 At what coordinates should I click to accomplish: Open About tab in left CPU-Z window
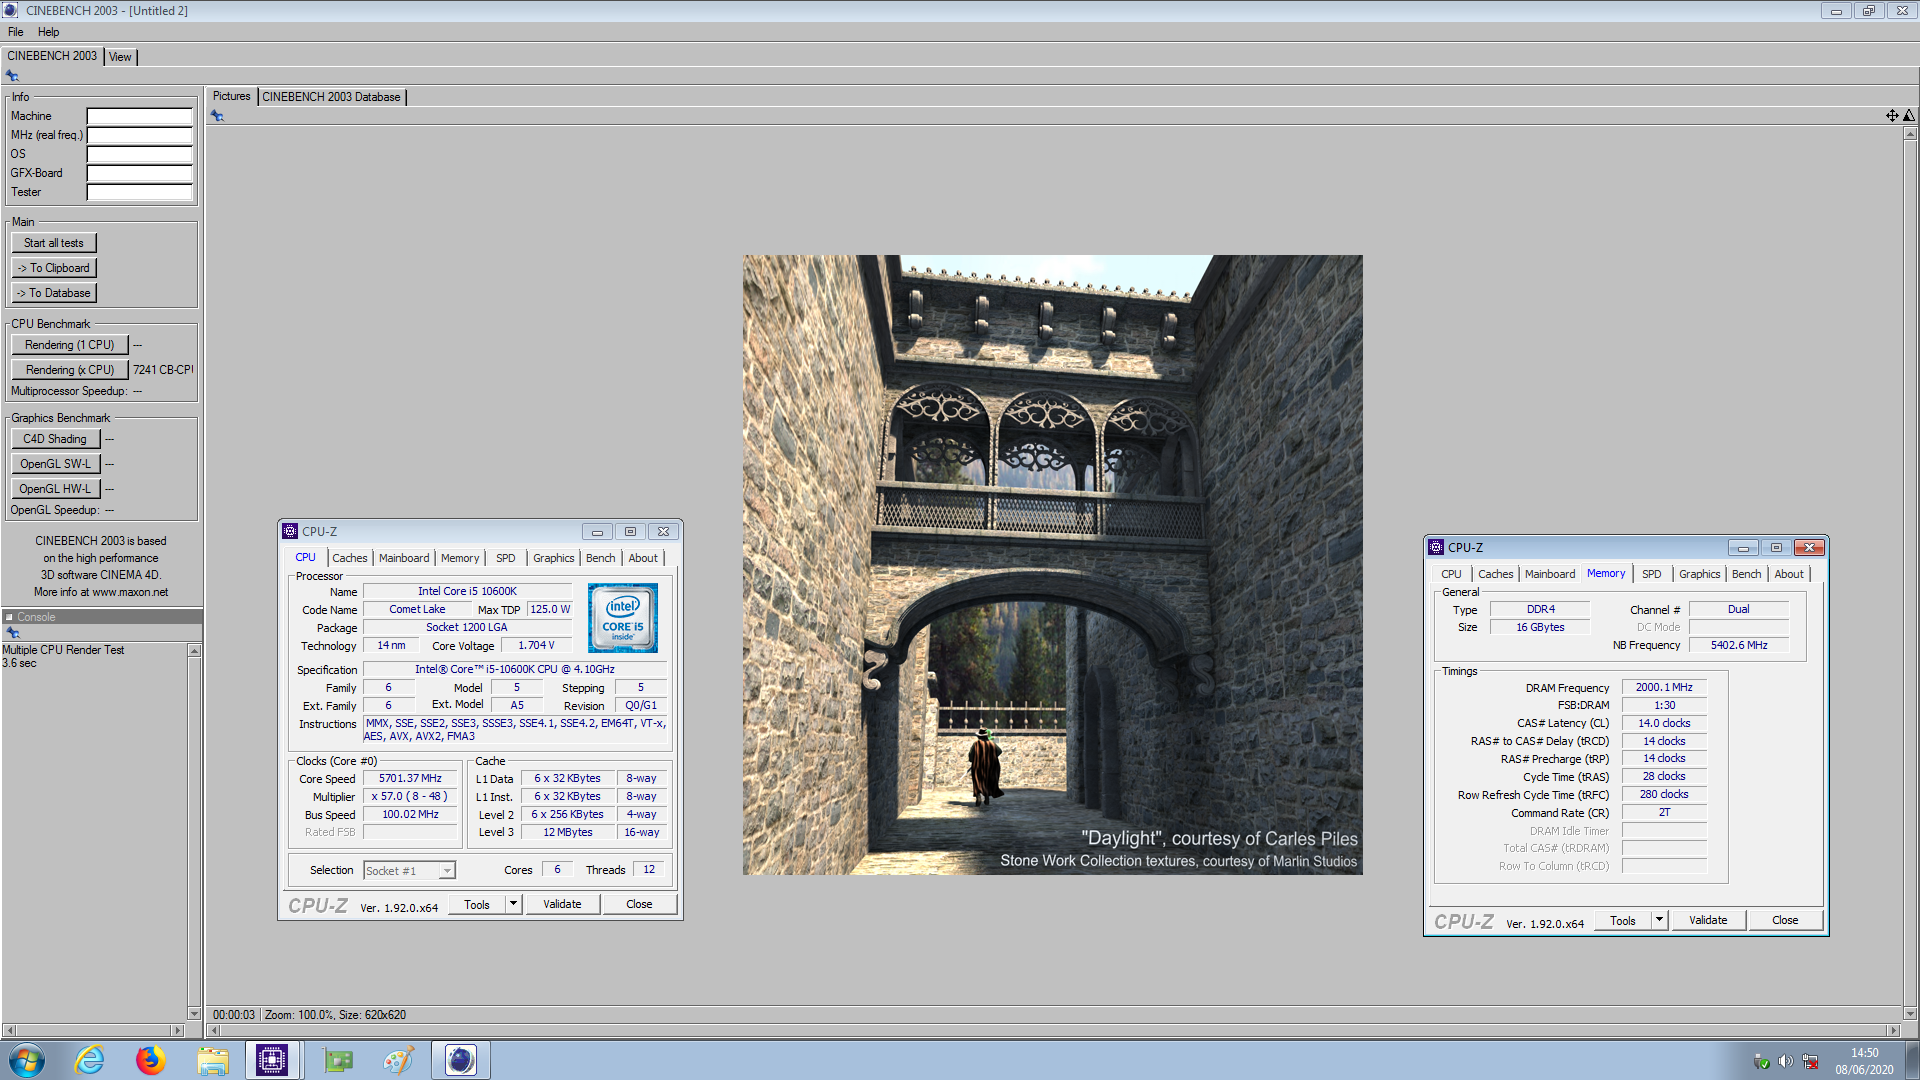point(643,558)
